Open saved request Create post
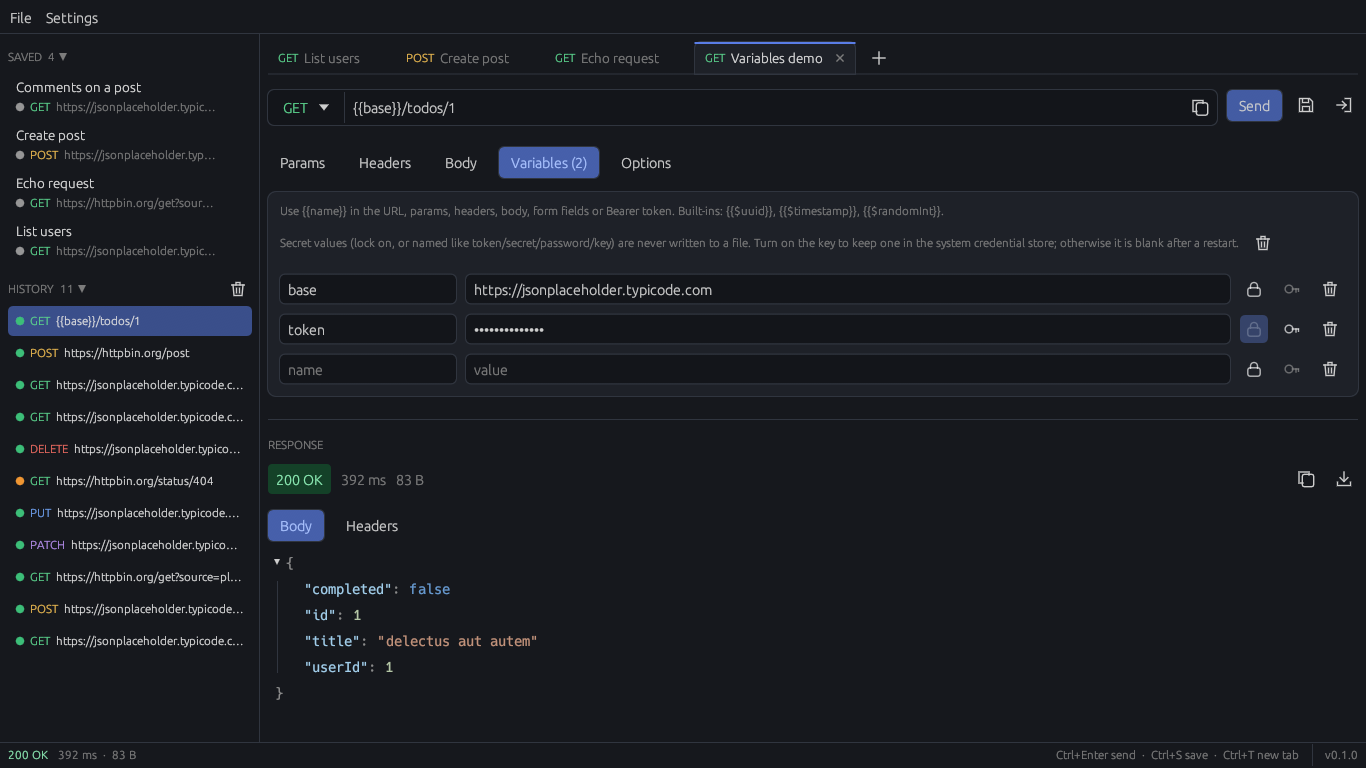1366x768 pixels. [130, 145]
